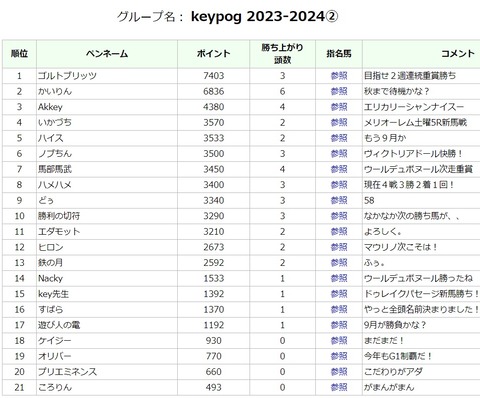Open 参照 link for エダモット

(x=339, y=232)
